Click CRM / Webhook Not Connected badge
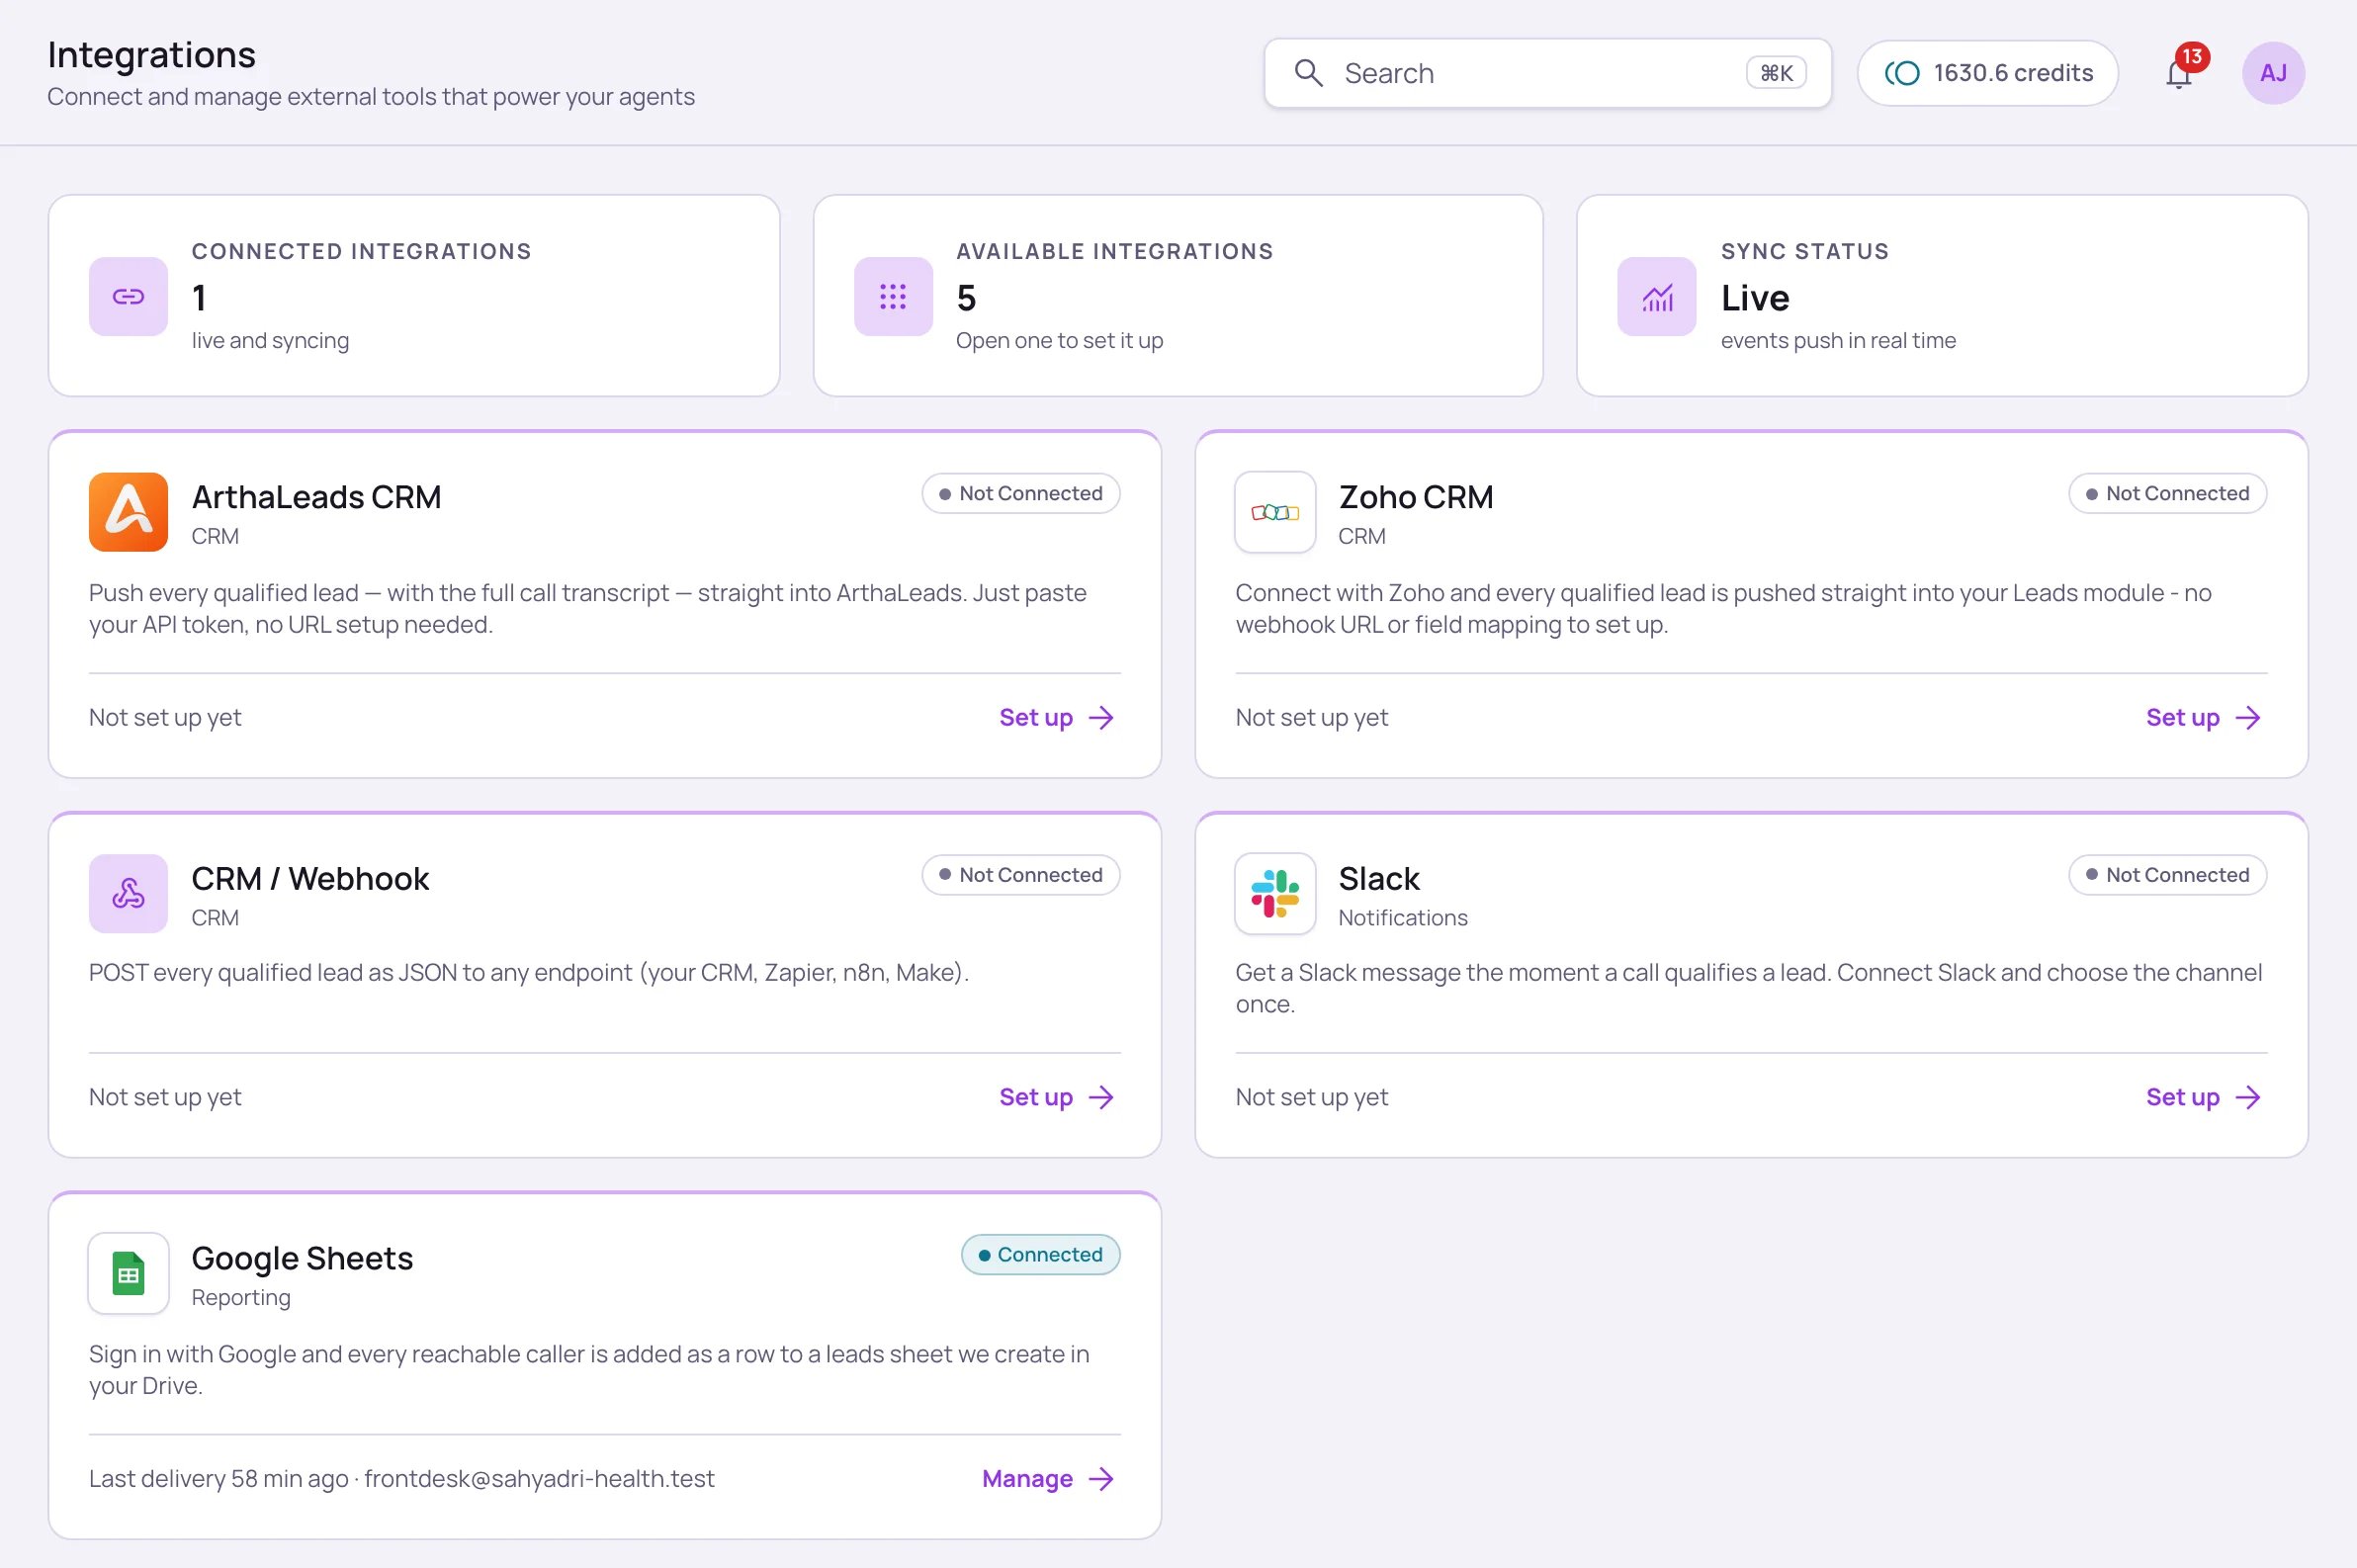The height and width of the screenshot is (1568, 2357). tap(1020, 876)
